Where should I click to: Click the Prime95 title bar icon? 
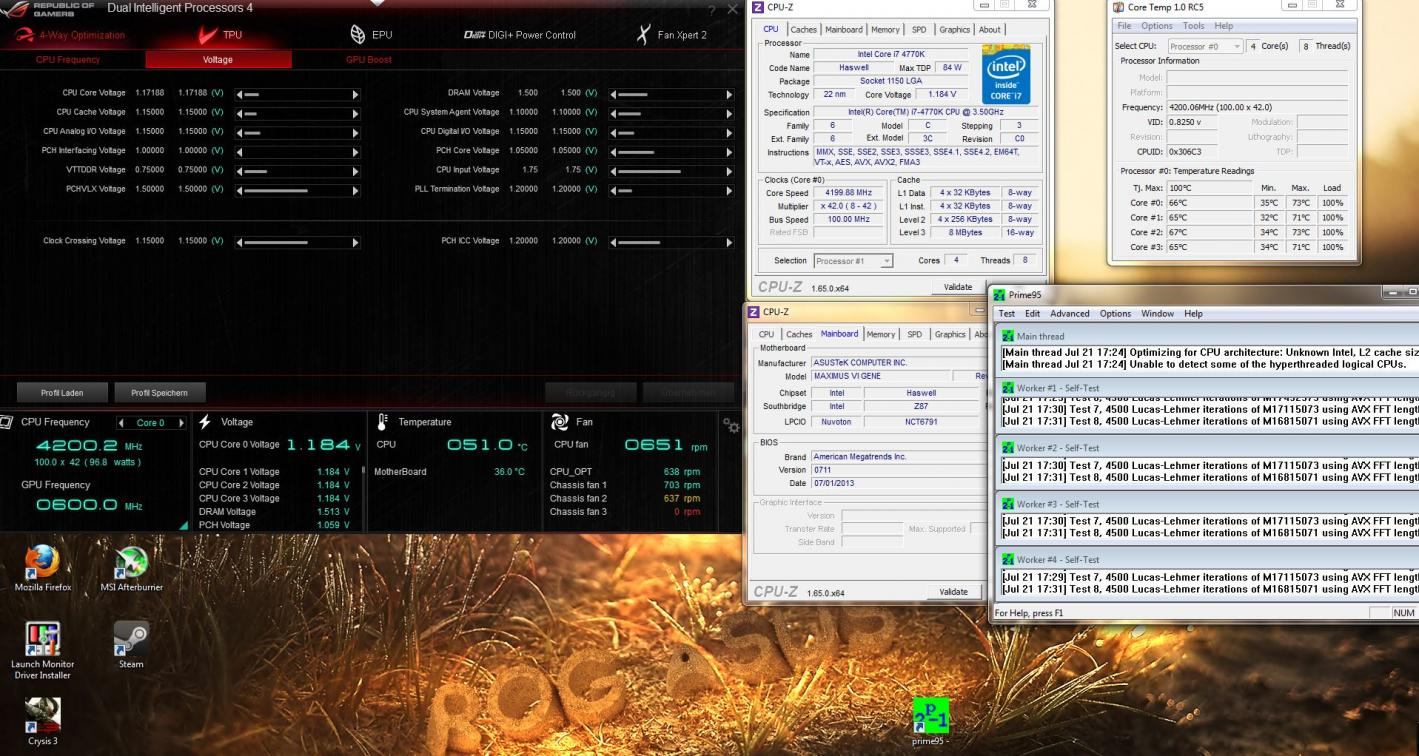point(1000,295)
